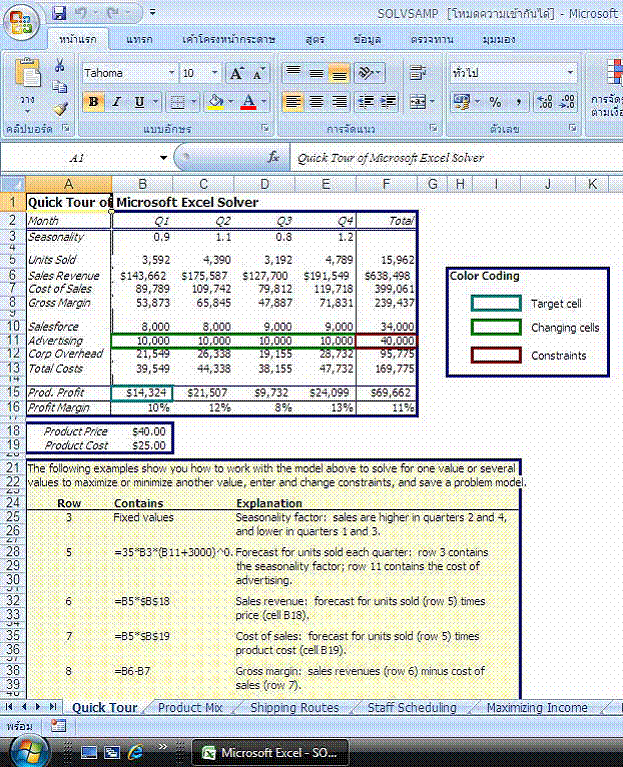Open the fill color dropdown arrow
623x767 pixels.
(x=231, y=102)
